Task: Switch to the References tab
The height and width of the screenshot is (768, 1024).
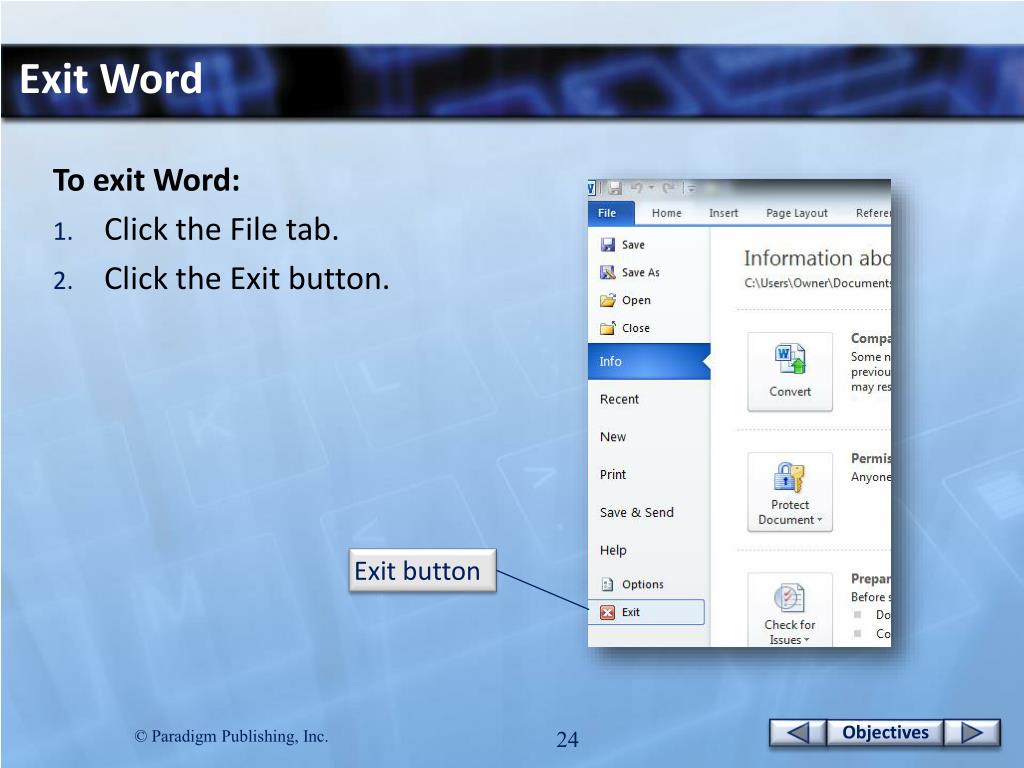Action: click(873, 213)
